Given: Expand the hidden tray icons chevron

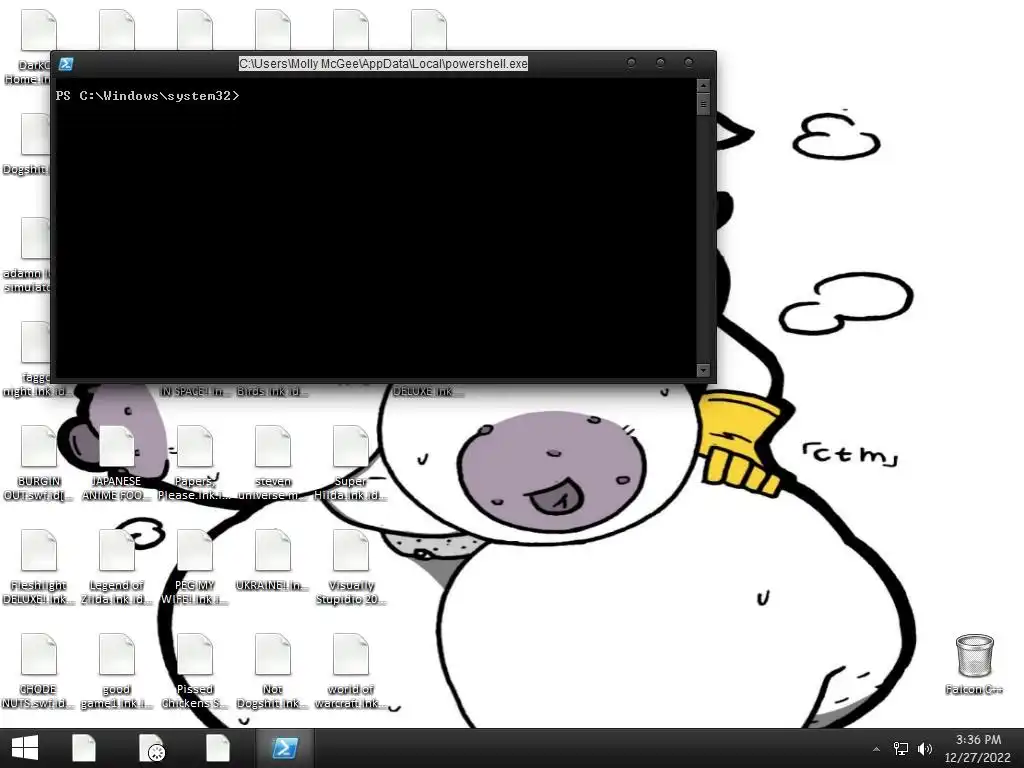Looking at the screenshot, I should coord(876,749).
